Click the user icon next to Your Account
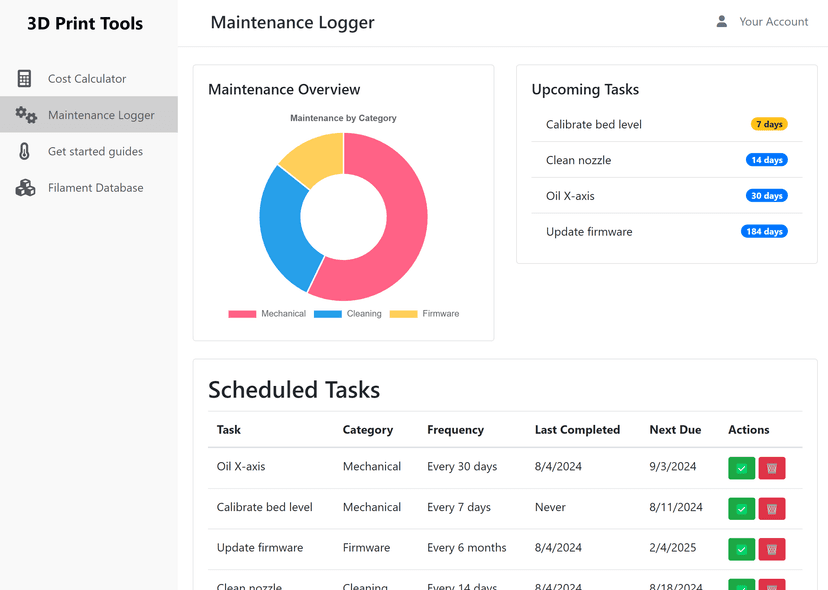This screenshot has height=590, width=828. tap(721, 22)
